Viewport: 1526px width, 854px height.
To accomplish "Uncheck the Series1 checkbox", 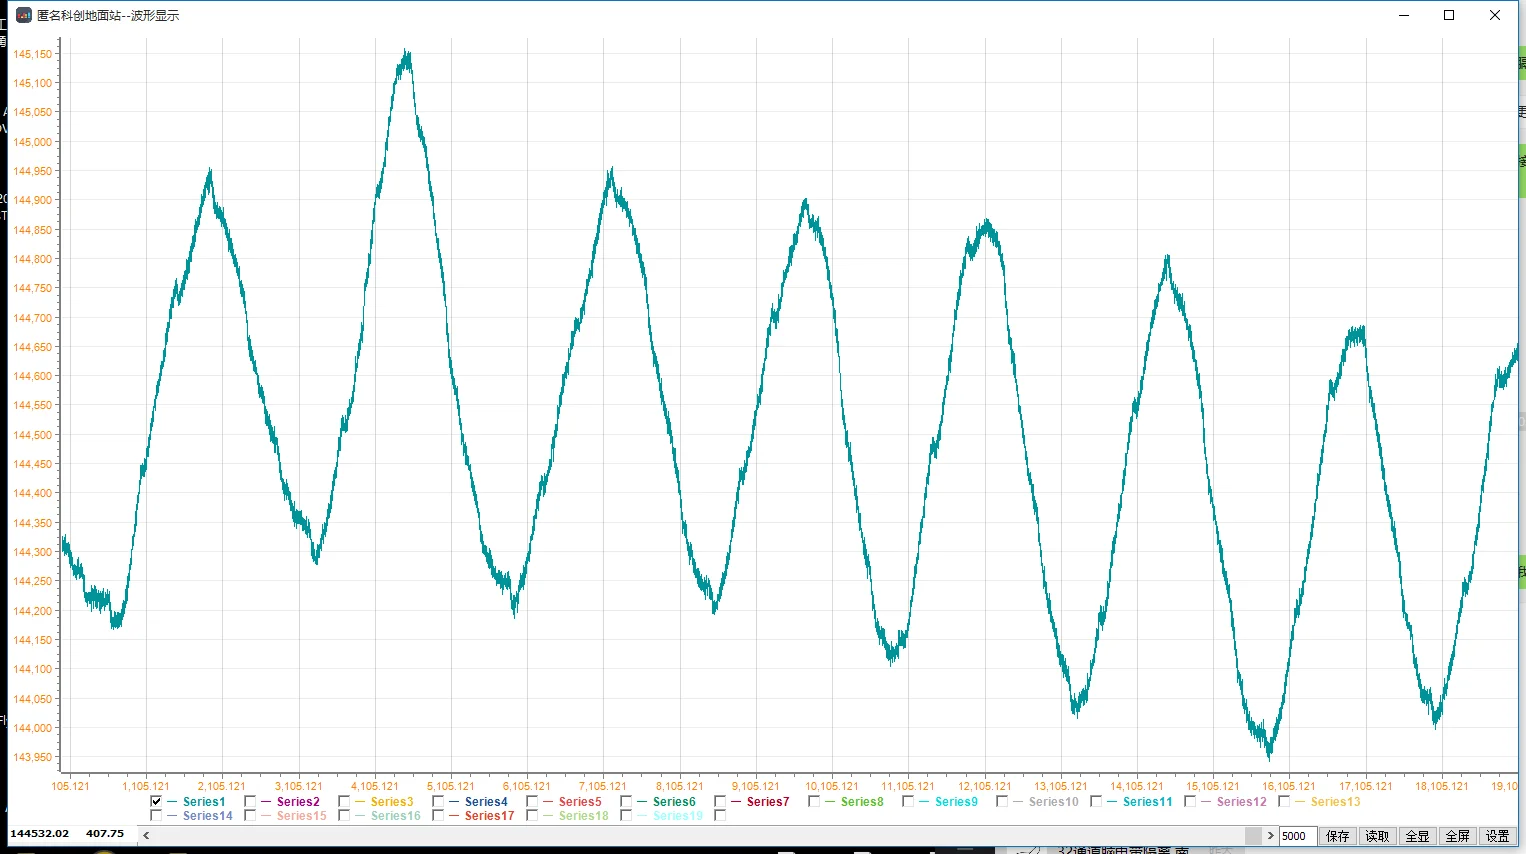I will tap(156, 802).
